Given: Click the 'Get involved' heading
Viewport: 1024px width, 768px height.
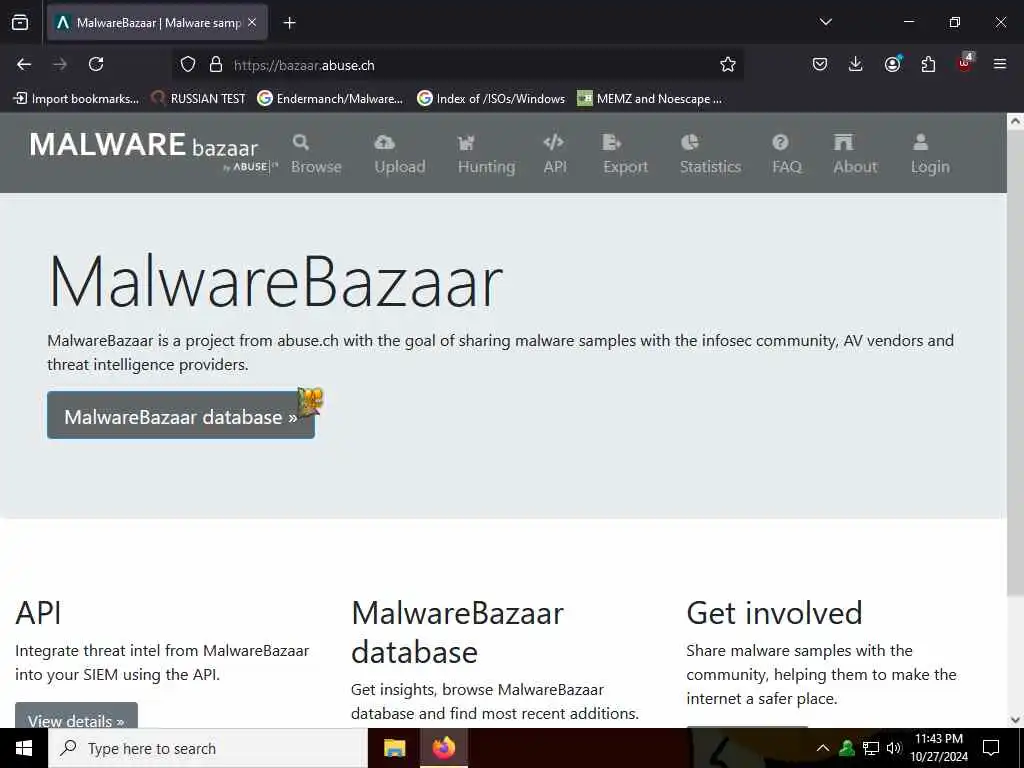Looking at the screenshot, I should pyautogui.click(x=775, y=613).
